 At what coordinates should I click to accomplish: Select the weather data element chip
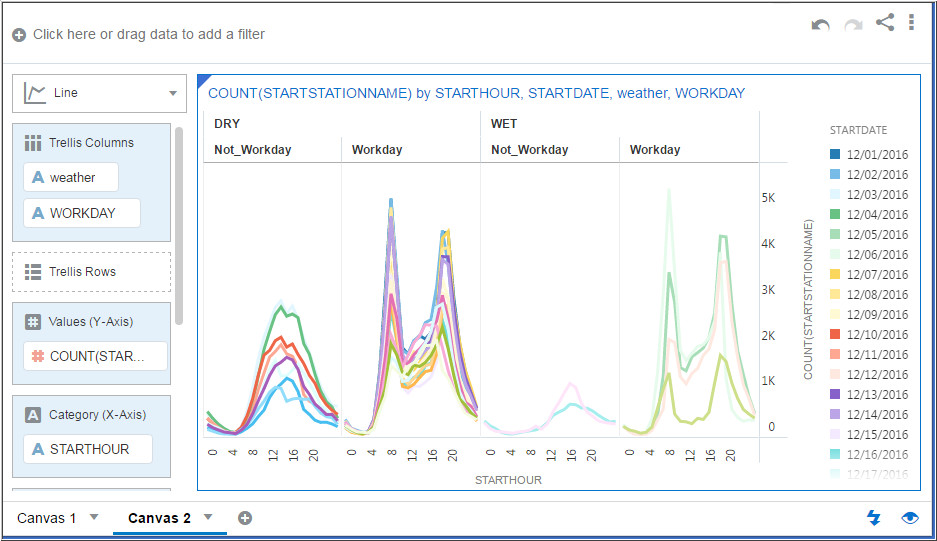coord(71,178)
